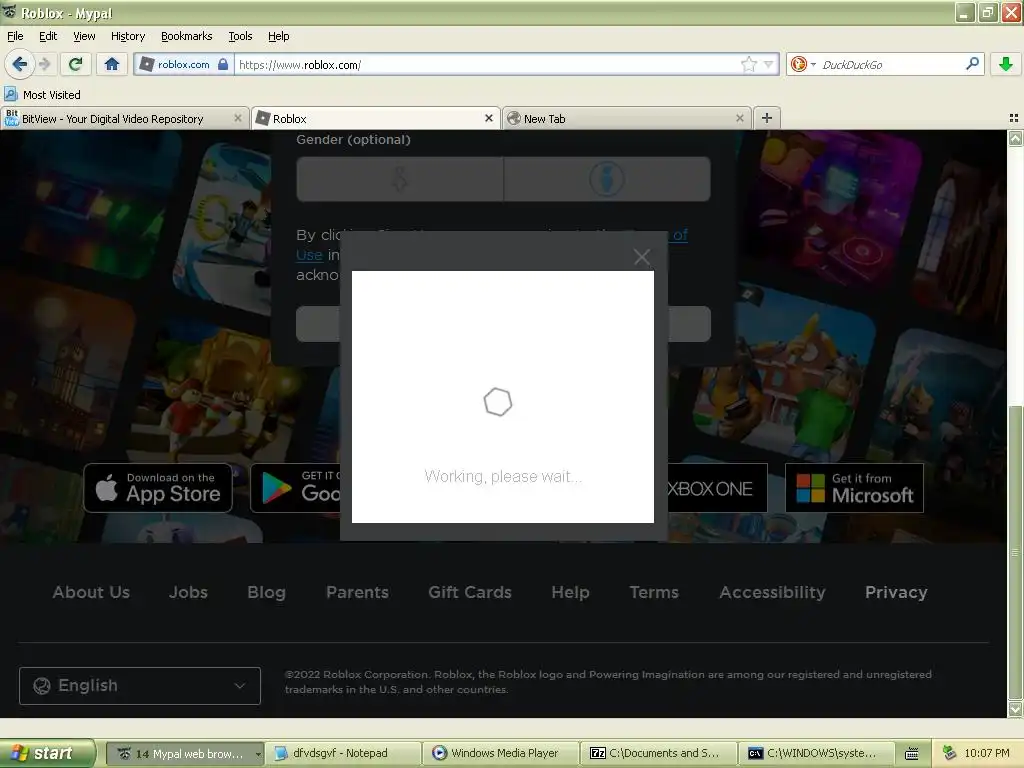
Task: Open the Jobs footer link
Action: pyautogui.click(x=188, y=592)
